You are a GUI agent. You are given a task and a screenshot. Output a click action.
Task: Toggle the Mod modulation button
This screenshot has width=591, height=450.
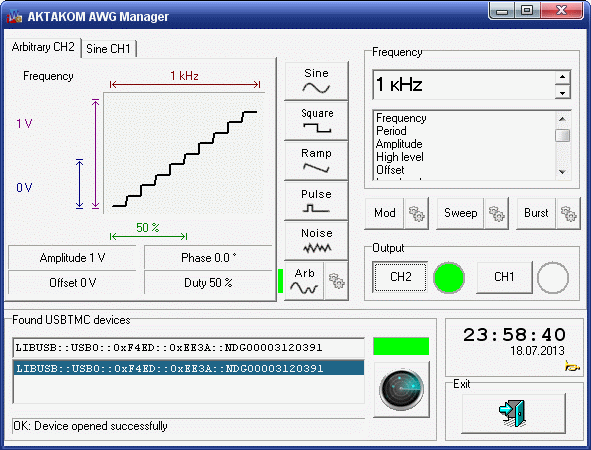click(385, 213)
